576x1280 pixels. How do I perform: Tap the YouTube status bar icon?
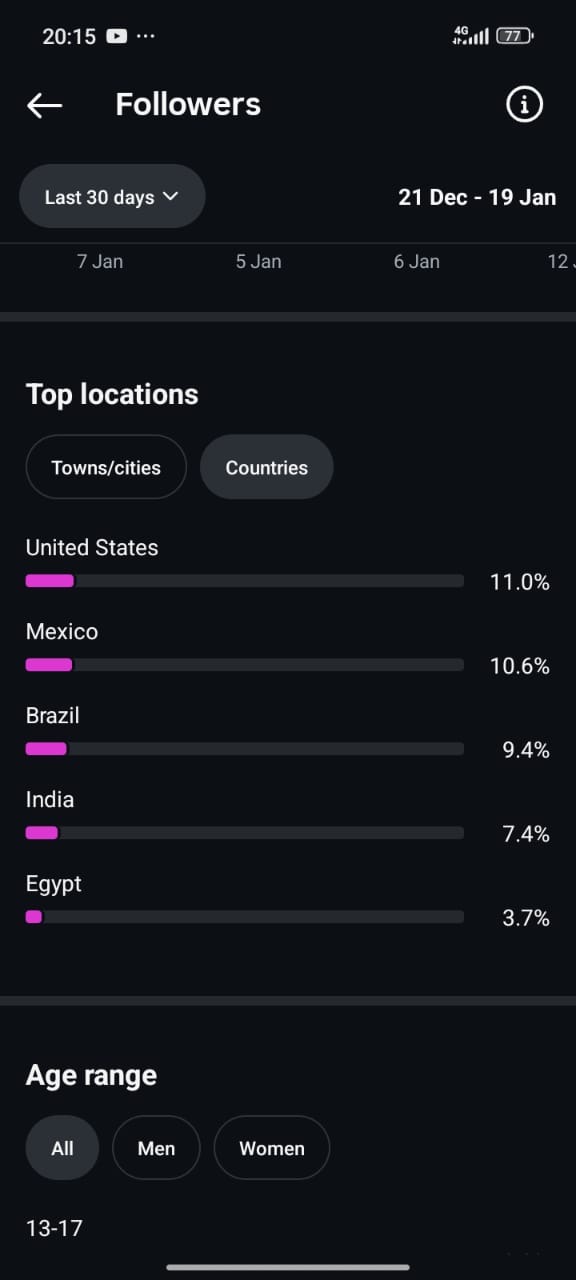(x=117, y=36)
